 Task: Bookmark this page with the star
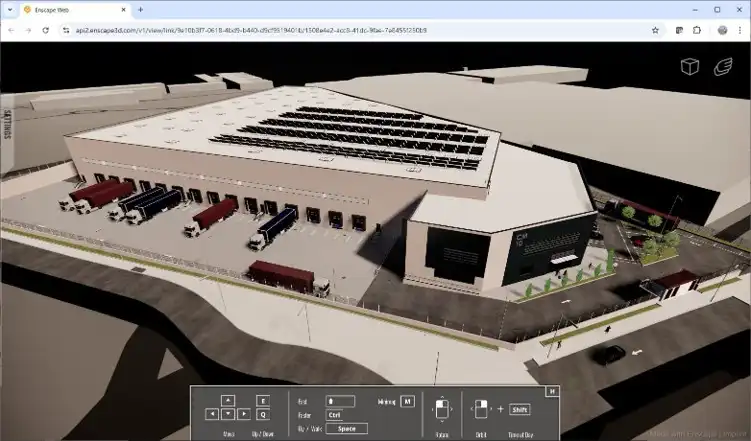(x=655, y=30)
